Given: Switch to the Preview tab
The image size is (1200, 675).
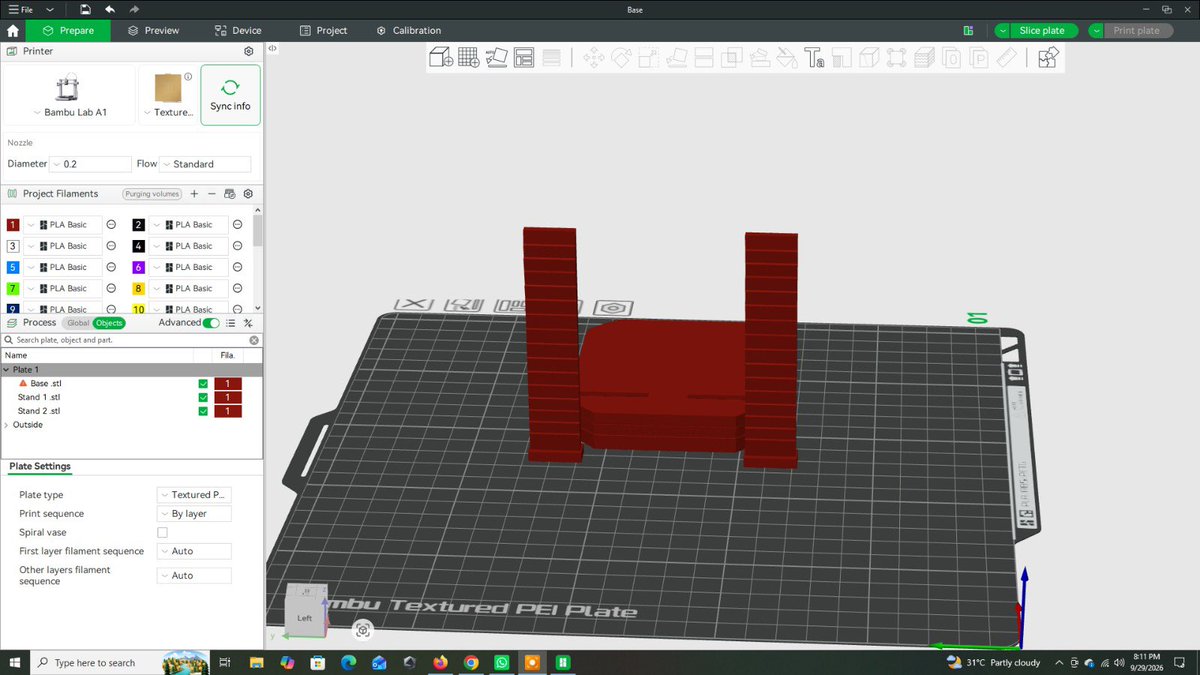Looking at the screenshot, I should (x=153, y=31).
